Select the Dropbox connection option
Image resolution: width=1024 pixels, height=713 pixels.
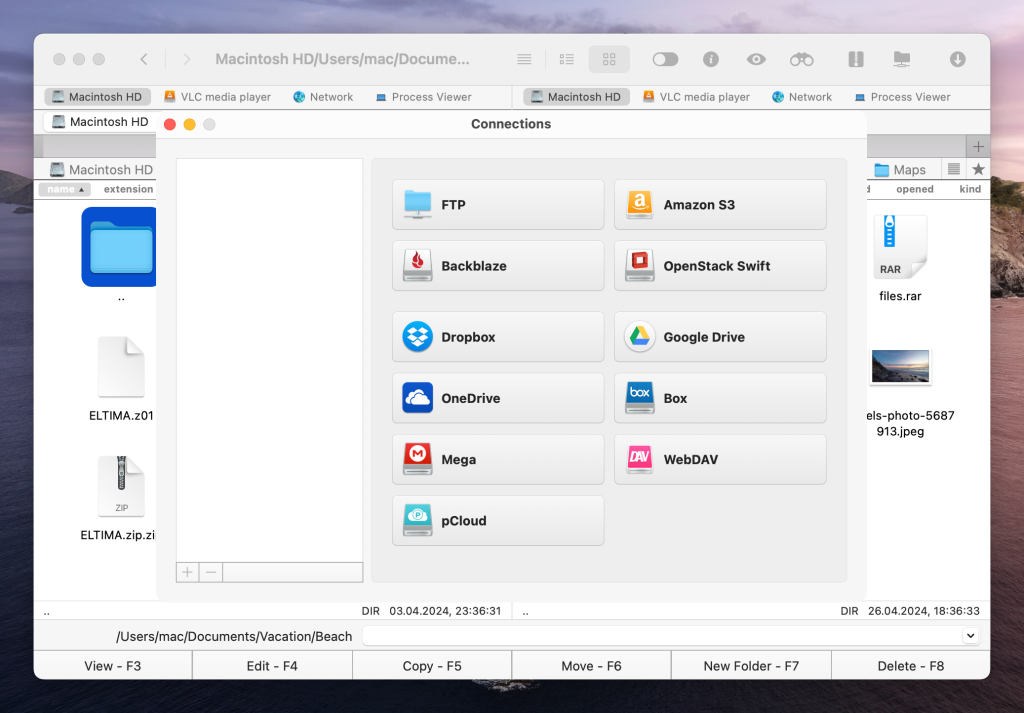tap(498, 337)
